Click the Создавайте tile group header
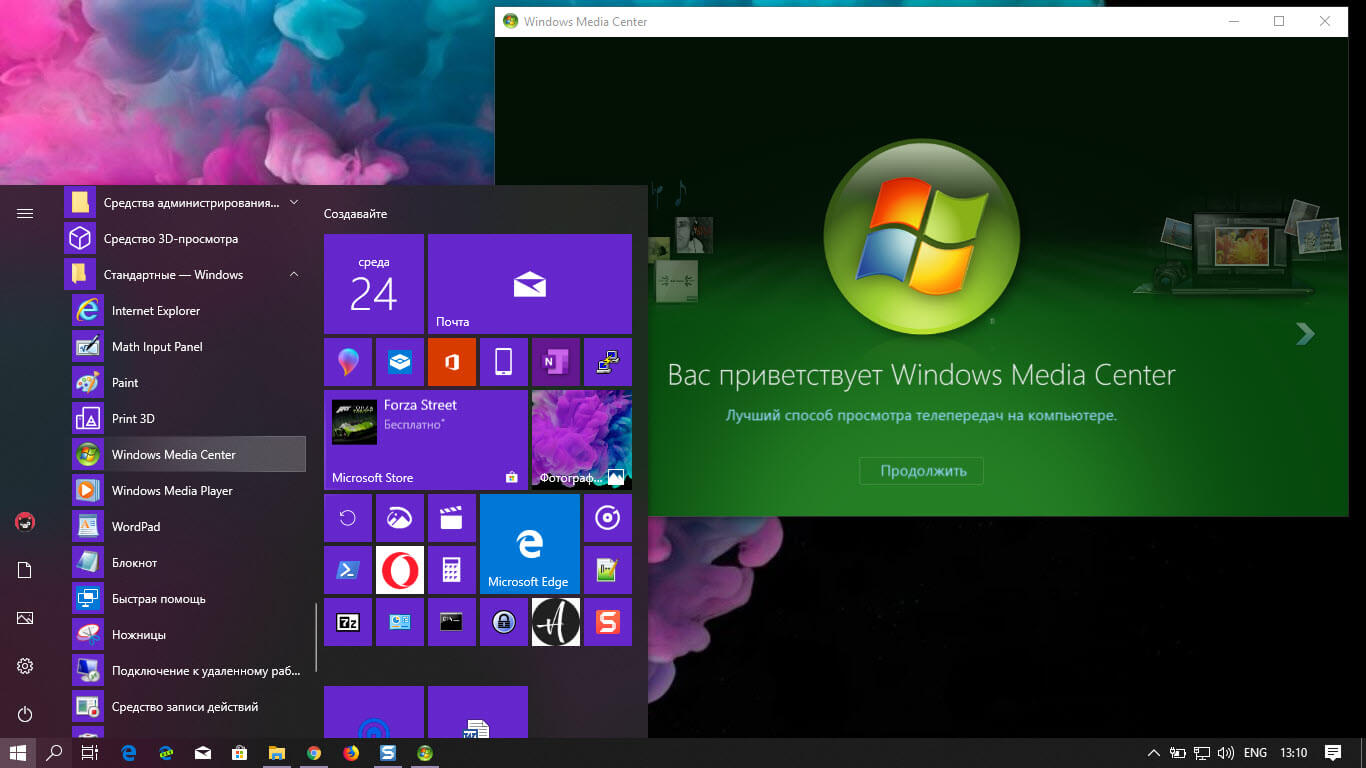The height and width of the screenshot is (768, 1366). tap(355, 214)
